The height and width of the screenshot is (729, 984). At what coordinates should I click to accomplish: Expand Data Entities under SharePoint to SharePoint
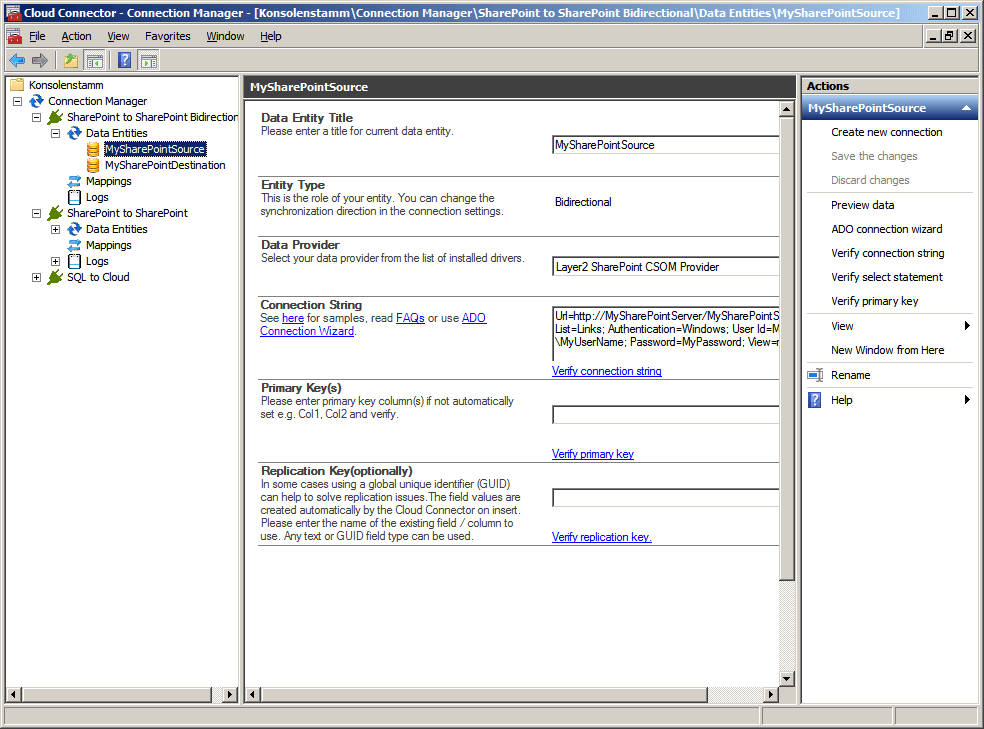coord(55,229)
